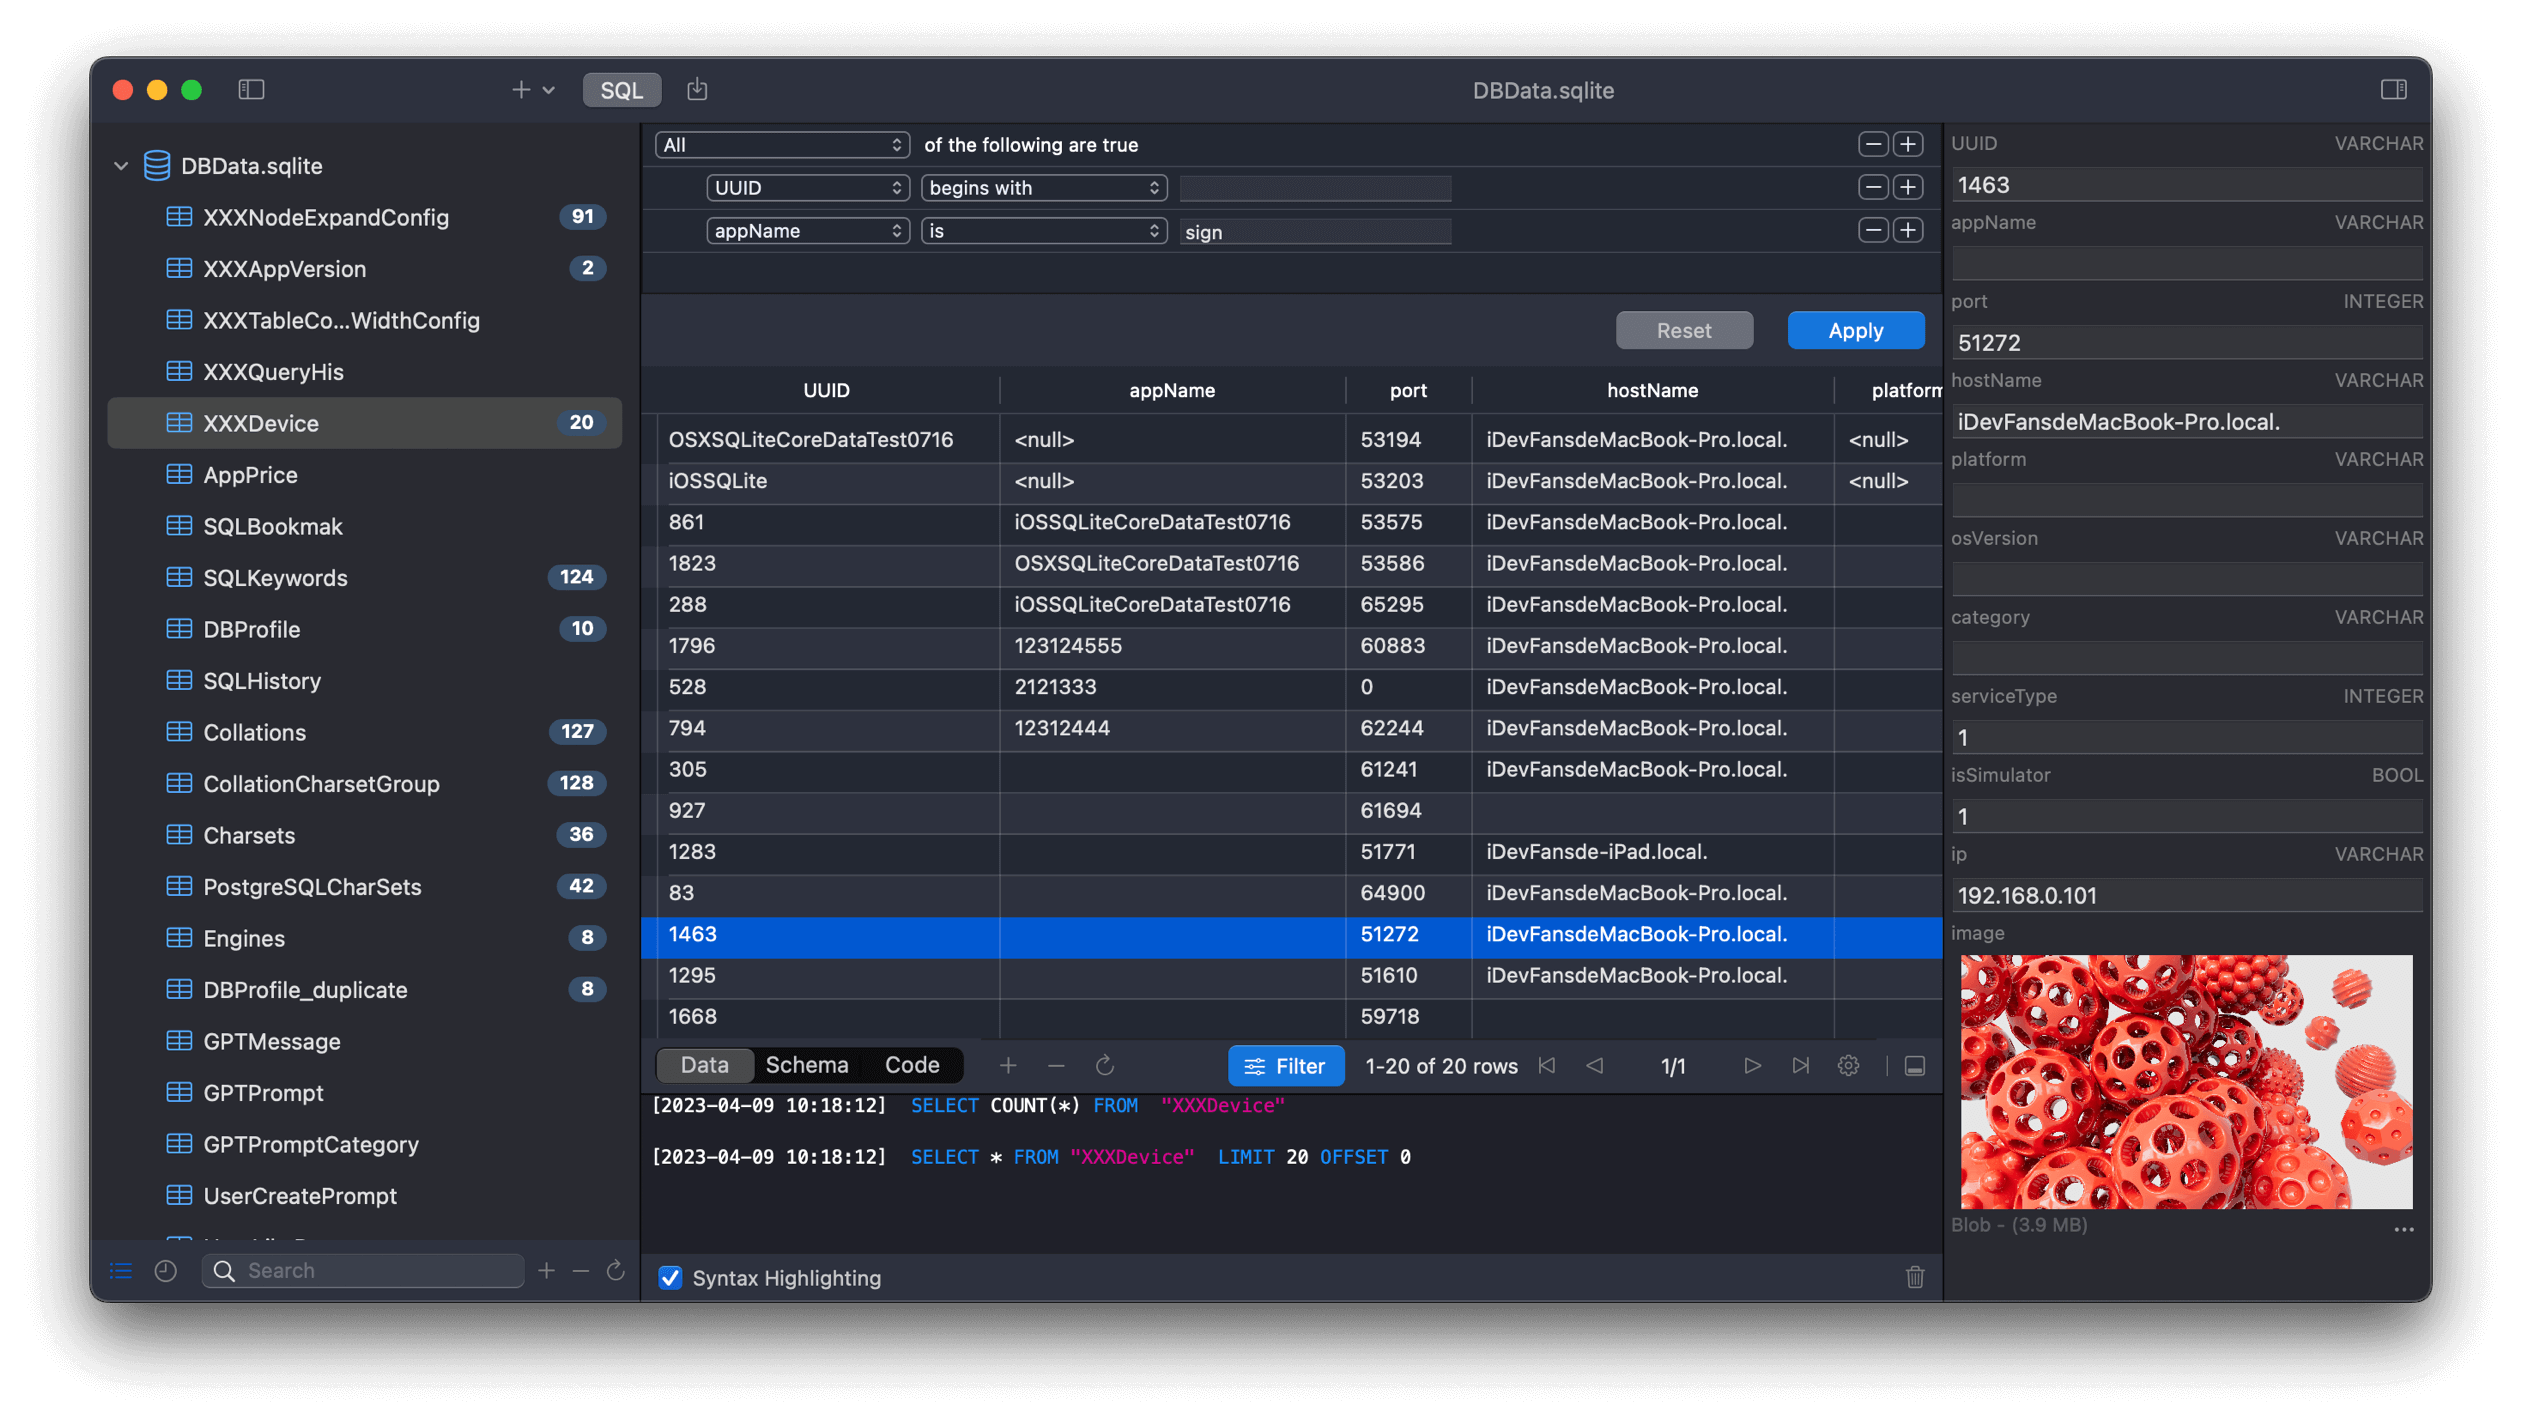Click the list view icon at bottom left
The image size is (2522, 1421).
(120, 1270)
